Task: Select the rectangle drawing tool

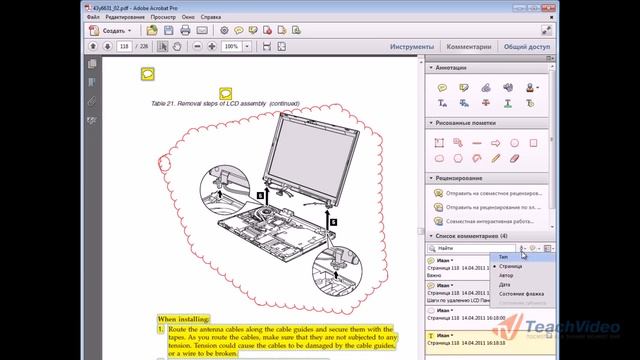Action: pyautogui.click(x=533, y=143)
